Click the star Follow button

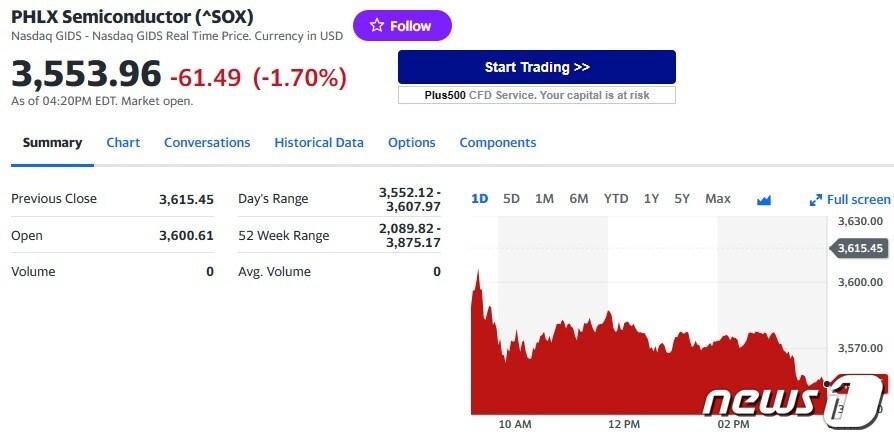(x=402, y=26)
